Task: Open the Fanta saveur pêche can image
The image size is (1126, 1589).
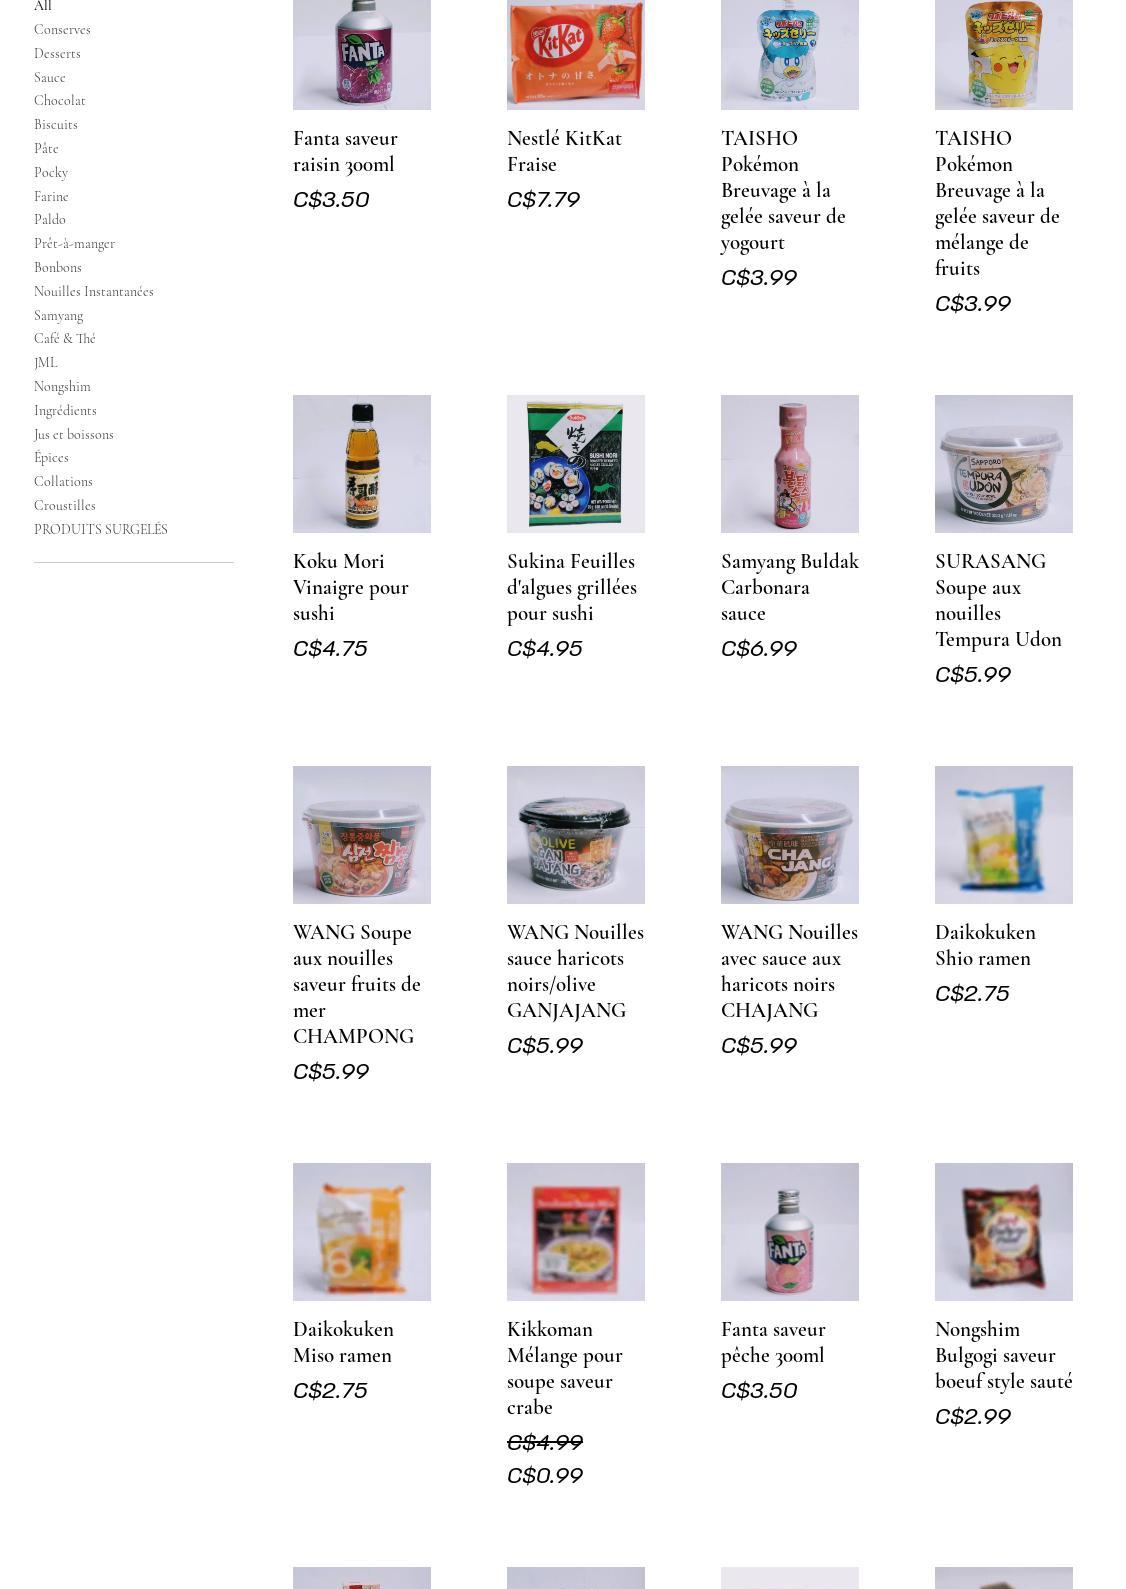Action: (x=789, y=1232)
